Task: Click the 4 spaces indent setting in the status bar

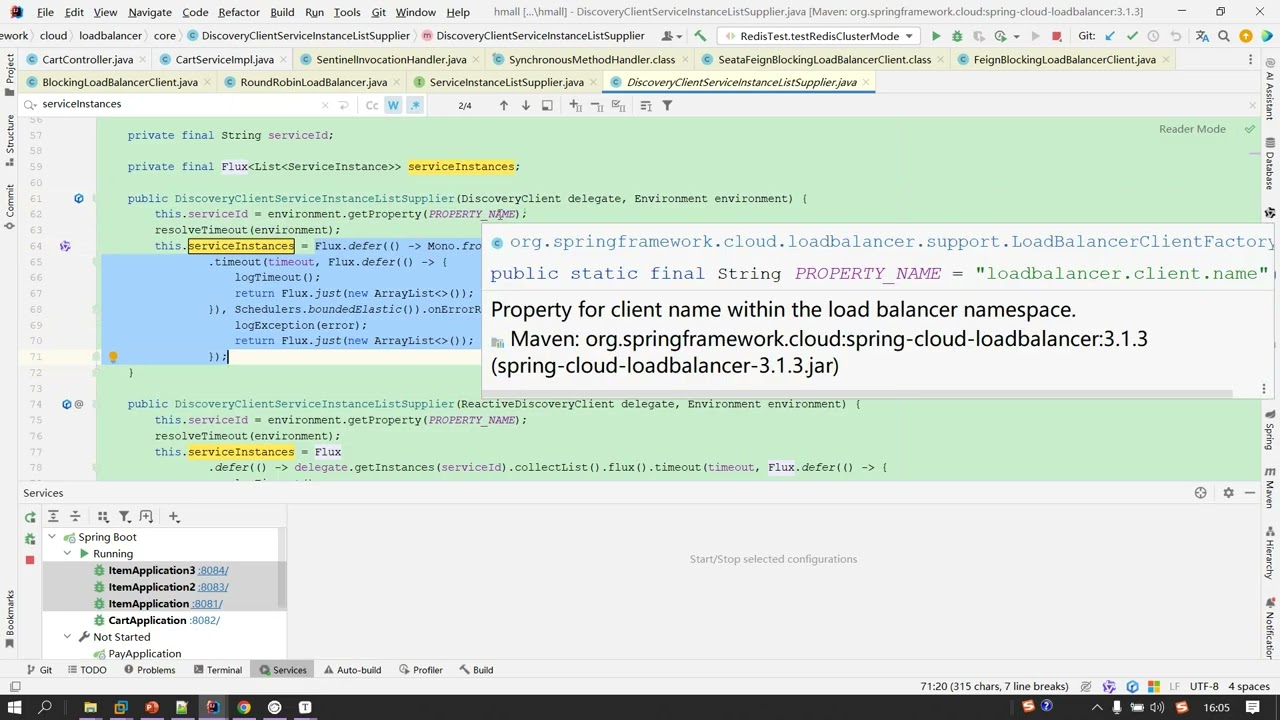Action: pos(1249,687)
